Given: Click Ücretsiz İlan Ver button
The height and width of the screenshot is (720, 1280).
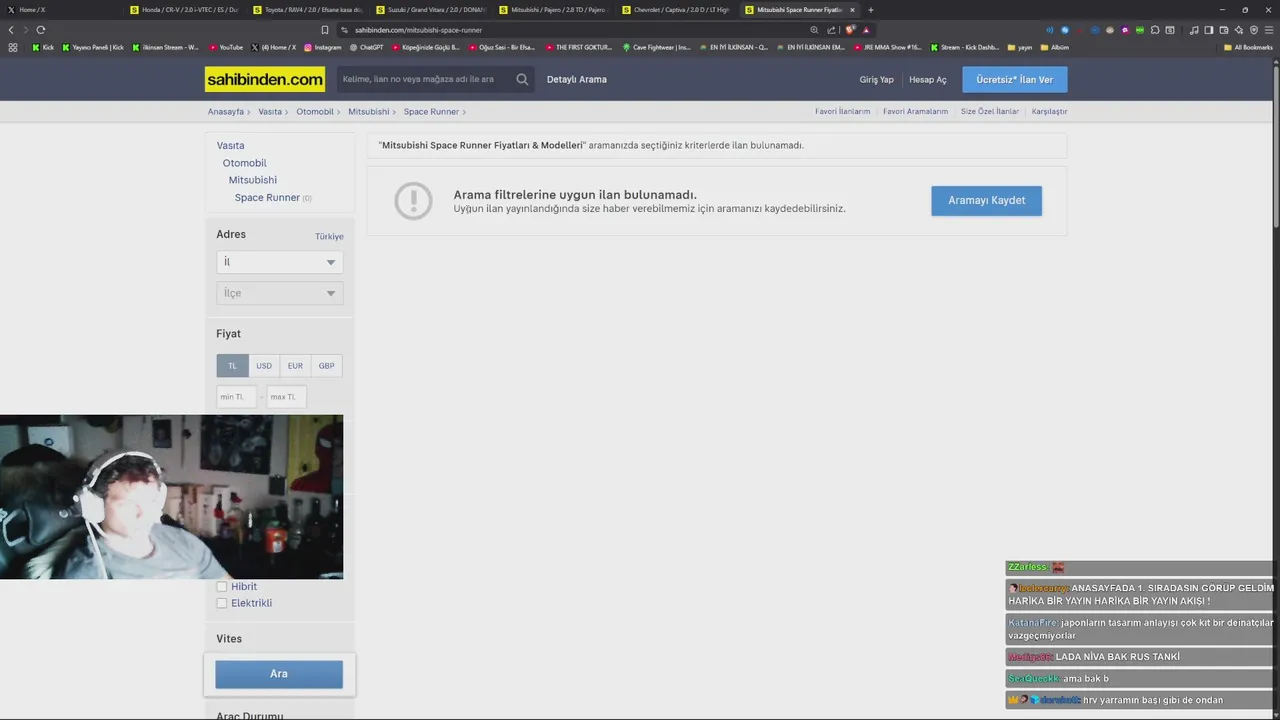Looking at the screenshot, I should 1015,80.
